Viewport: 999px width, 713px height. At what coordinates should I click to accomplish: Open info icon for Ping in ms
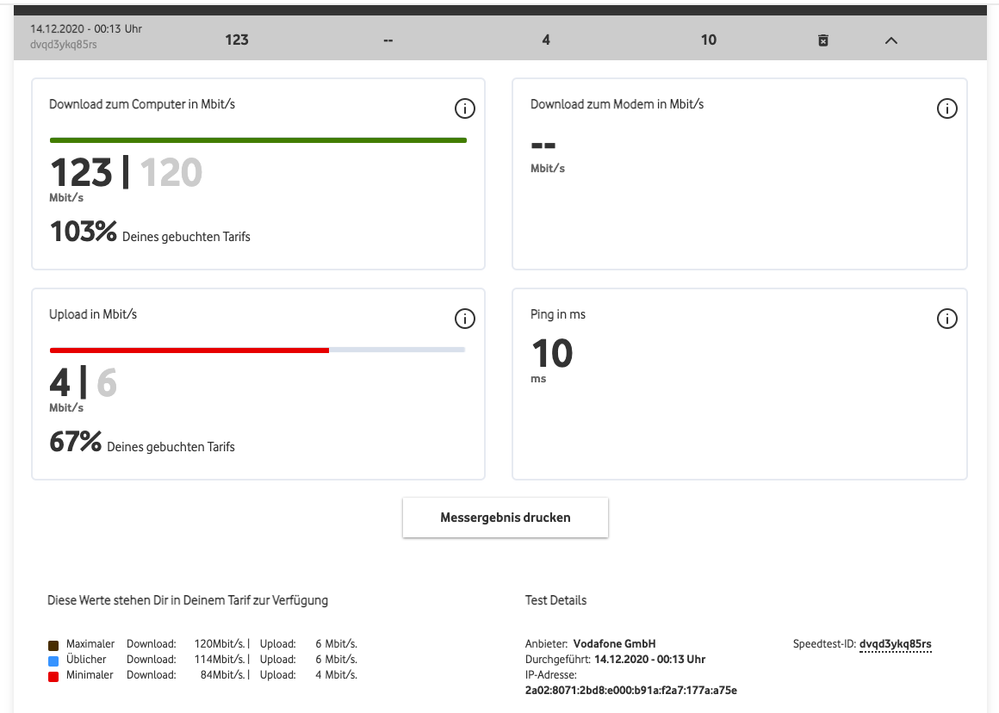coord(947,318)
